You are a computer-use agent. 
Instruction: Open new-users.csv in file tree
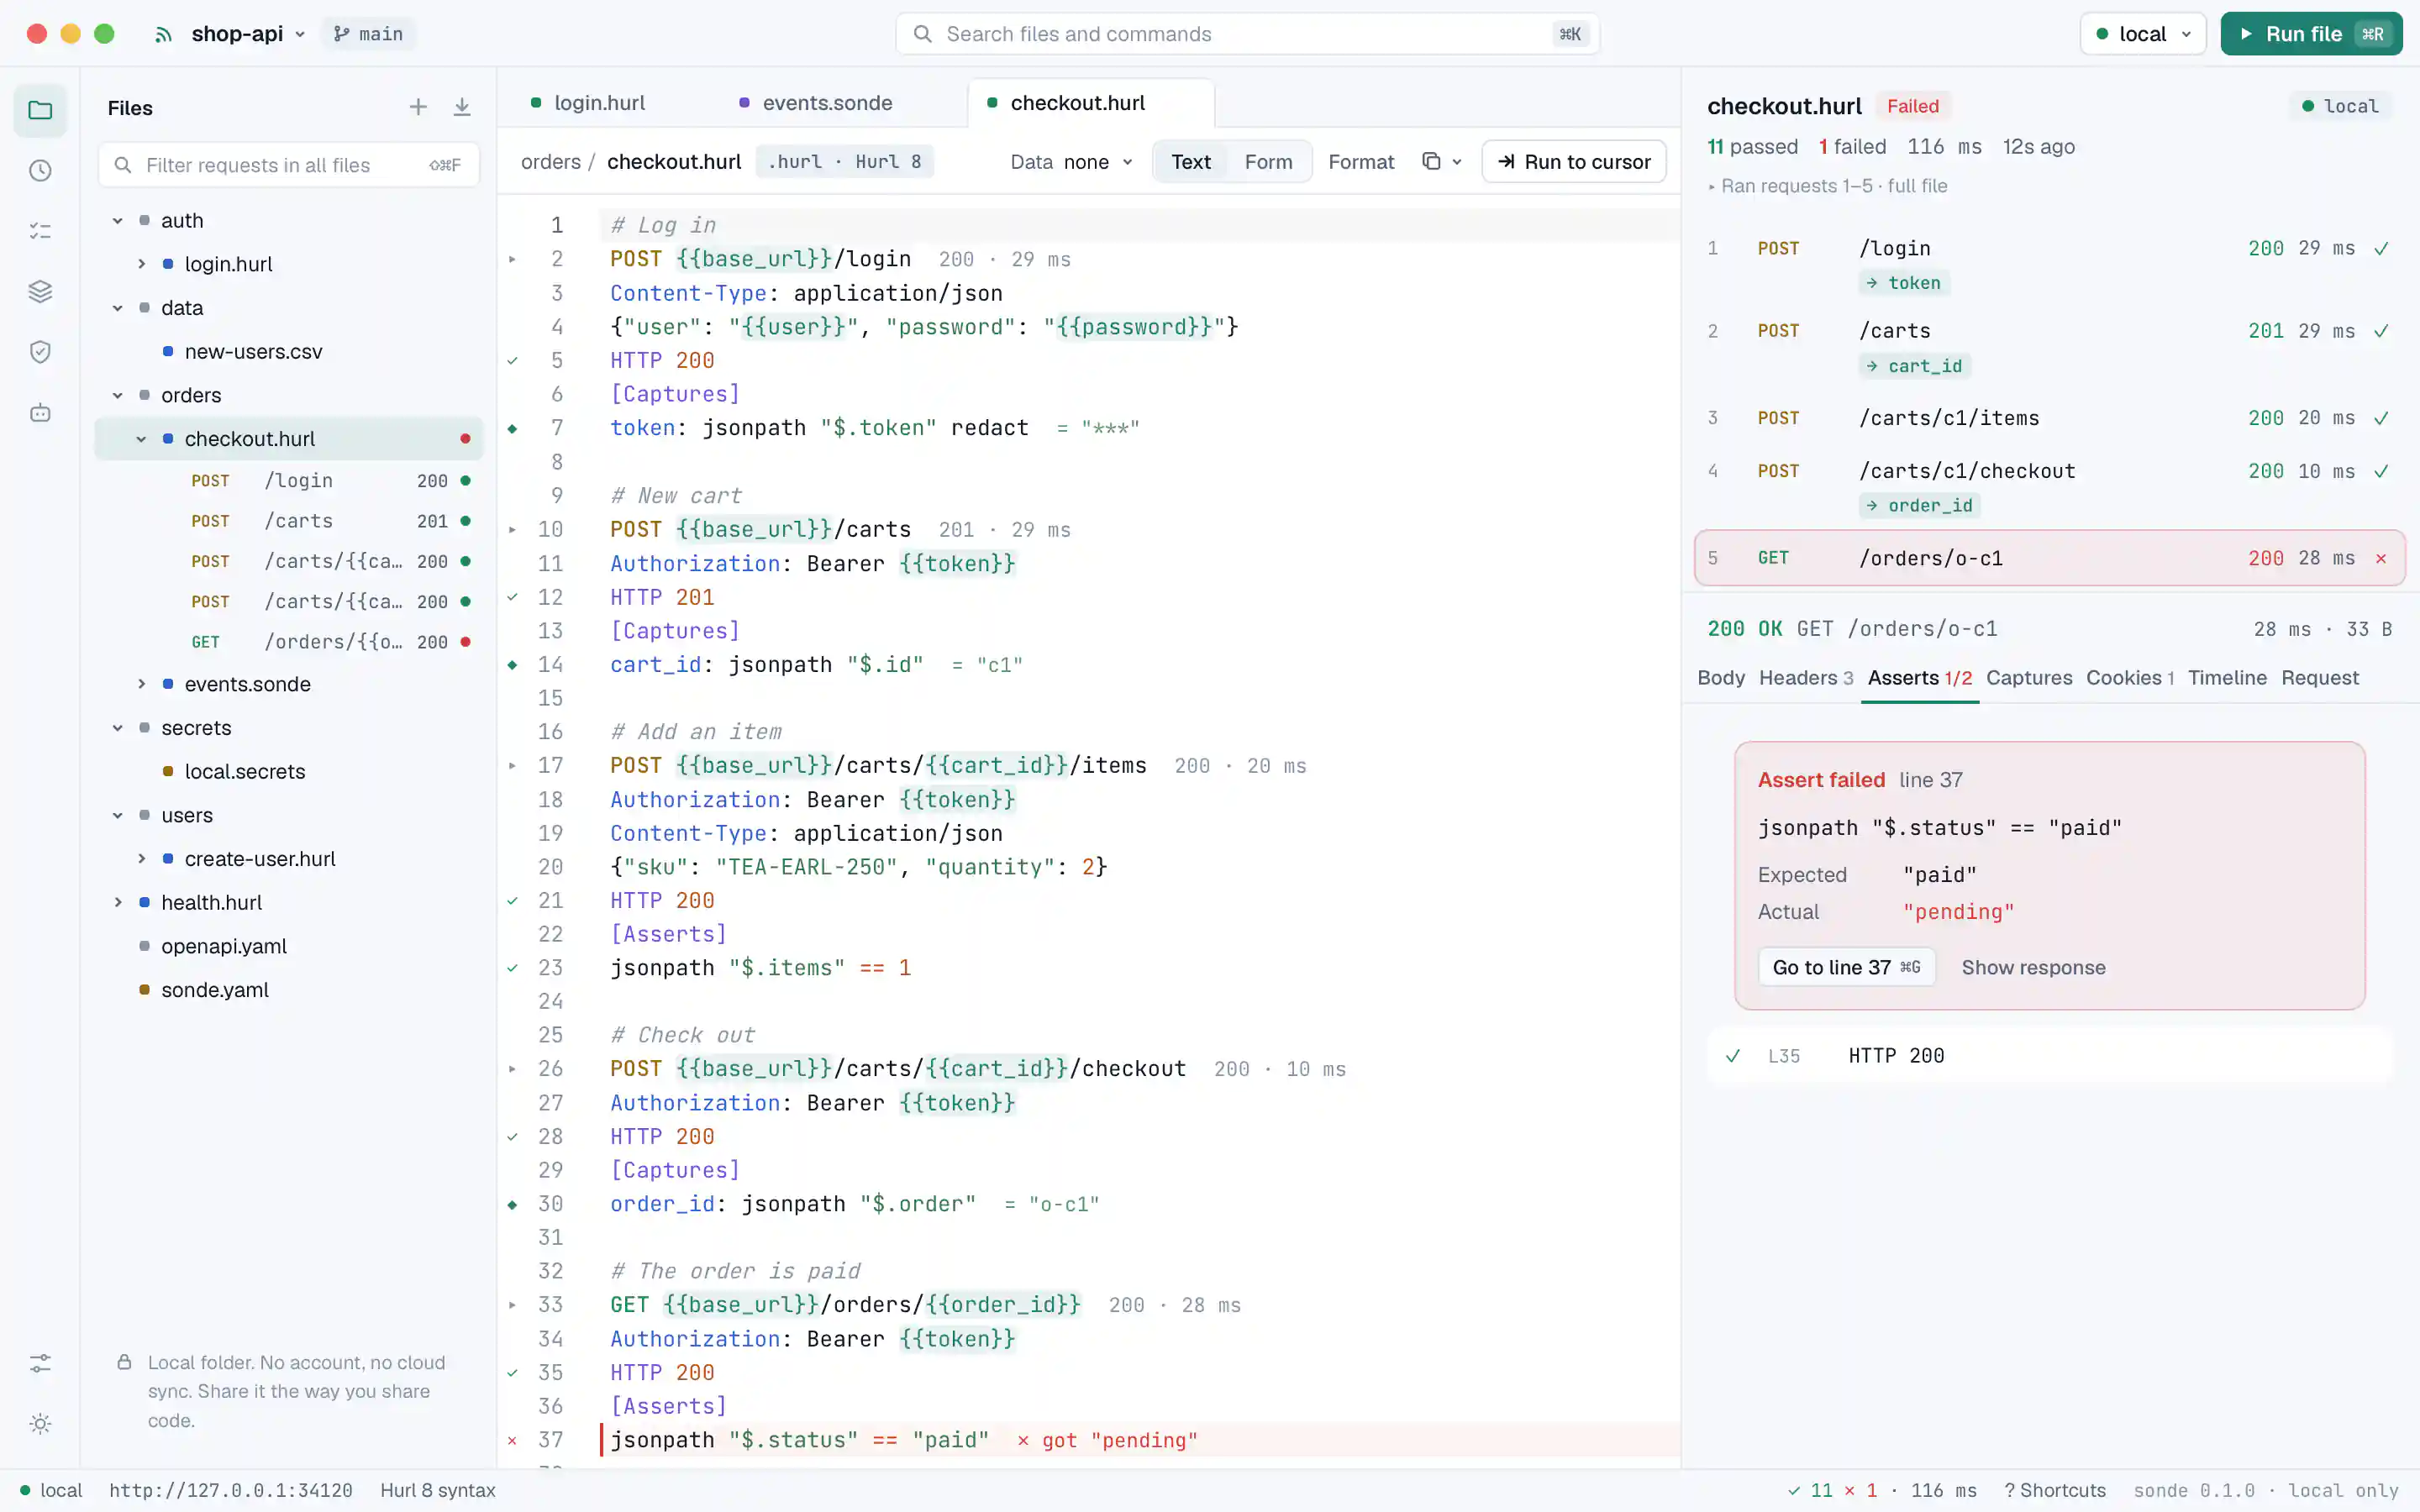tap(253, 351)
